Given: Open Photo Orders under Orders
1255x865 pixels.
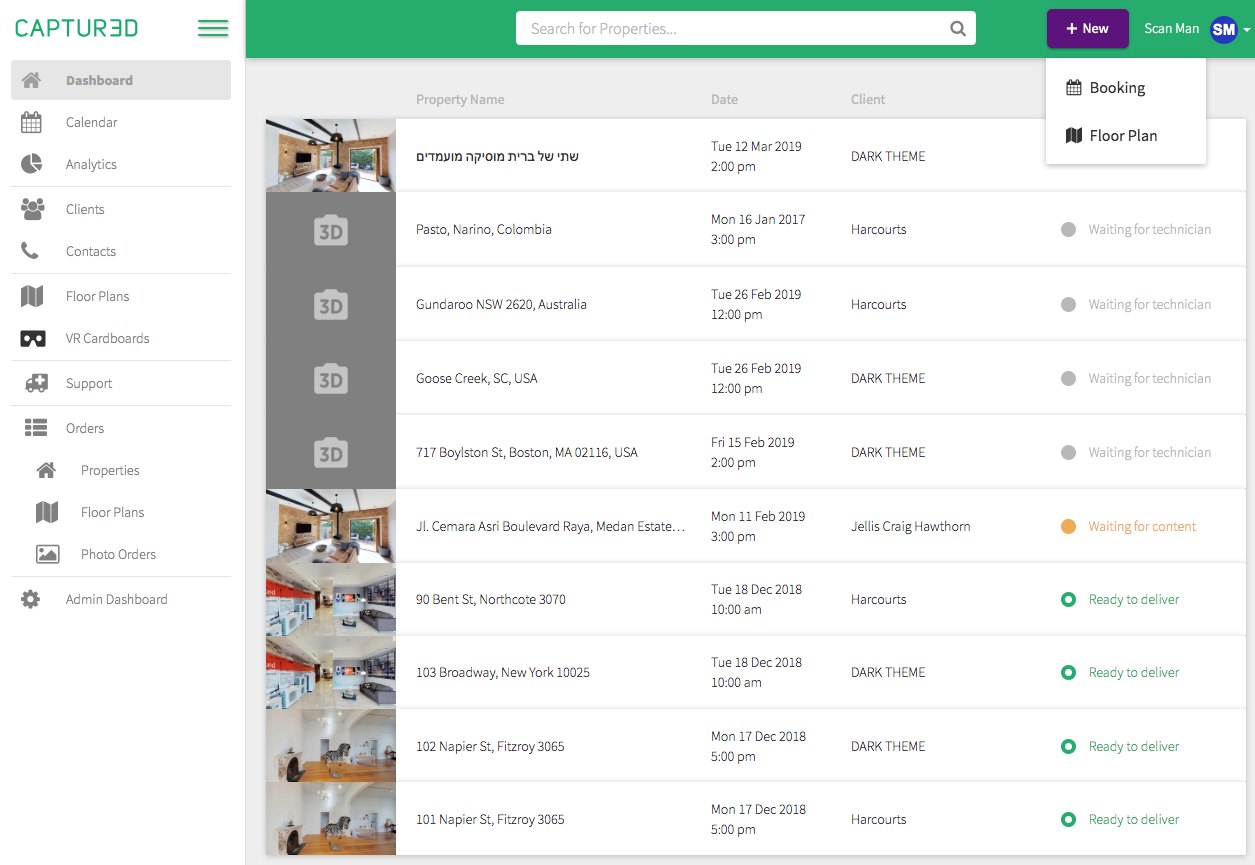Looking at the screenshot, I should [119, 554].
